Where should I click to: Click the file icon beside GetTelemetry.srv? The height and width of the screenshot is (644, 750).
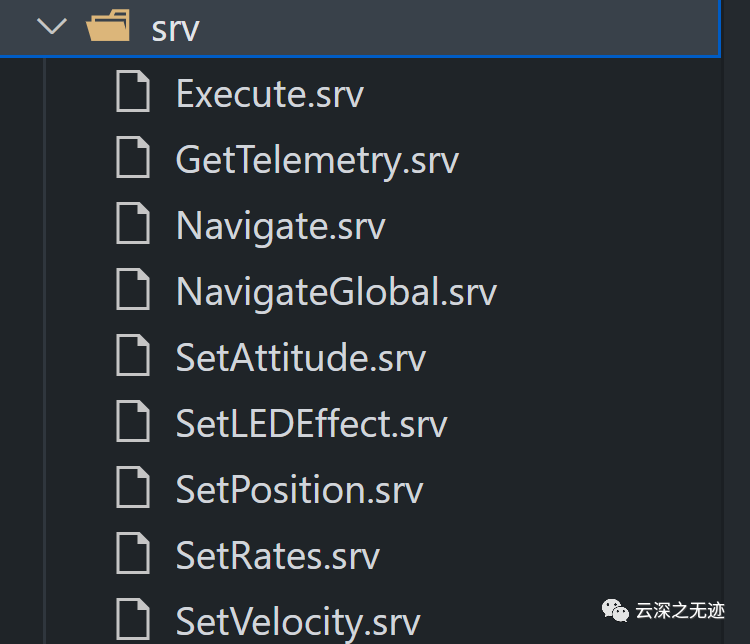pyautogui.click(x=133, y=160)
